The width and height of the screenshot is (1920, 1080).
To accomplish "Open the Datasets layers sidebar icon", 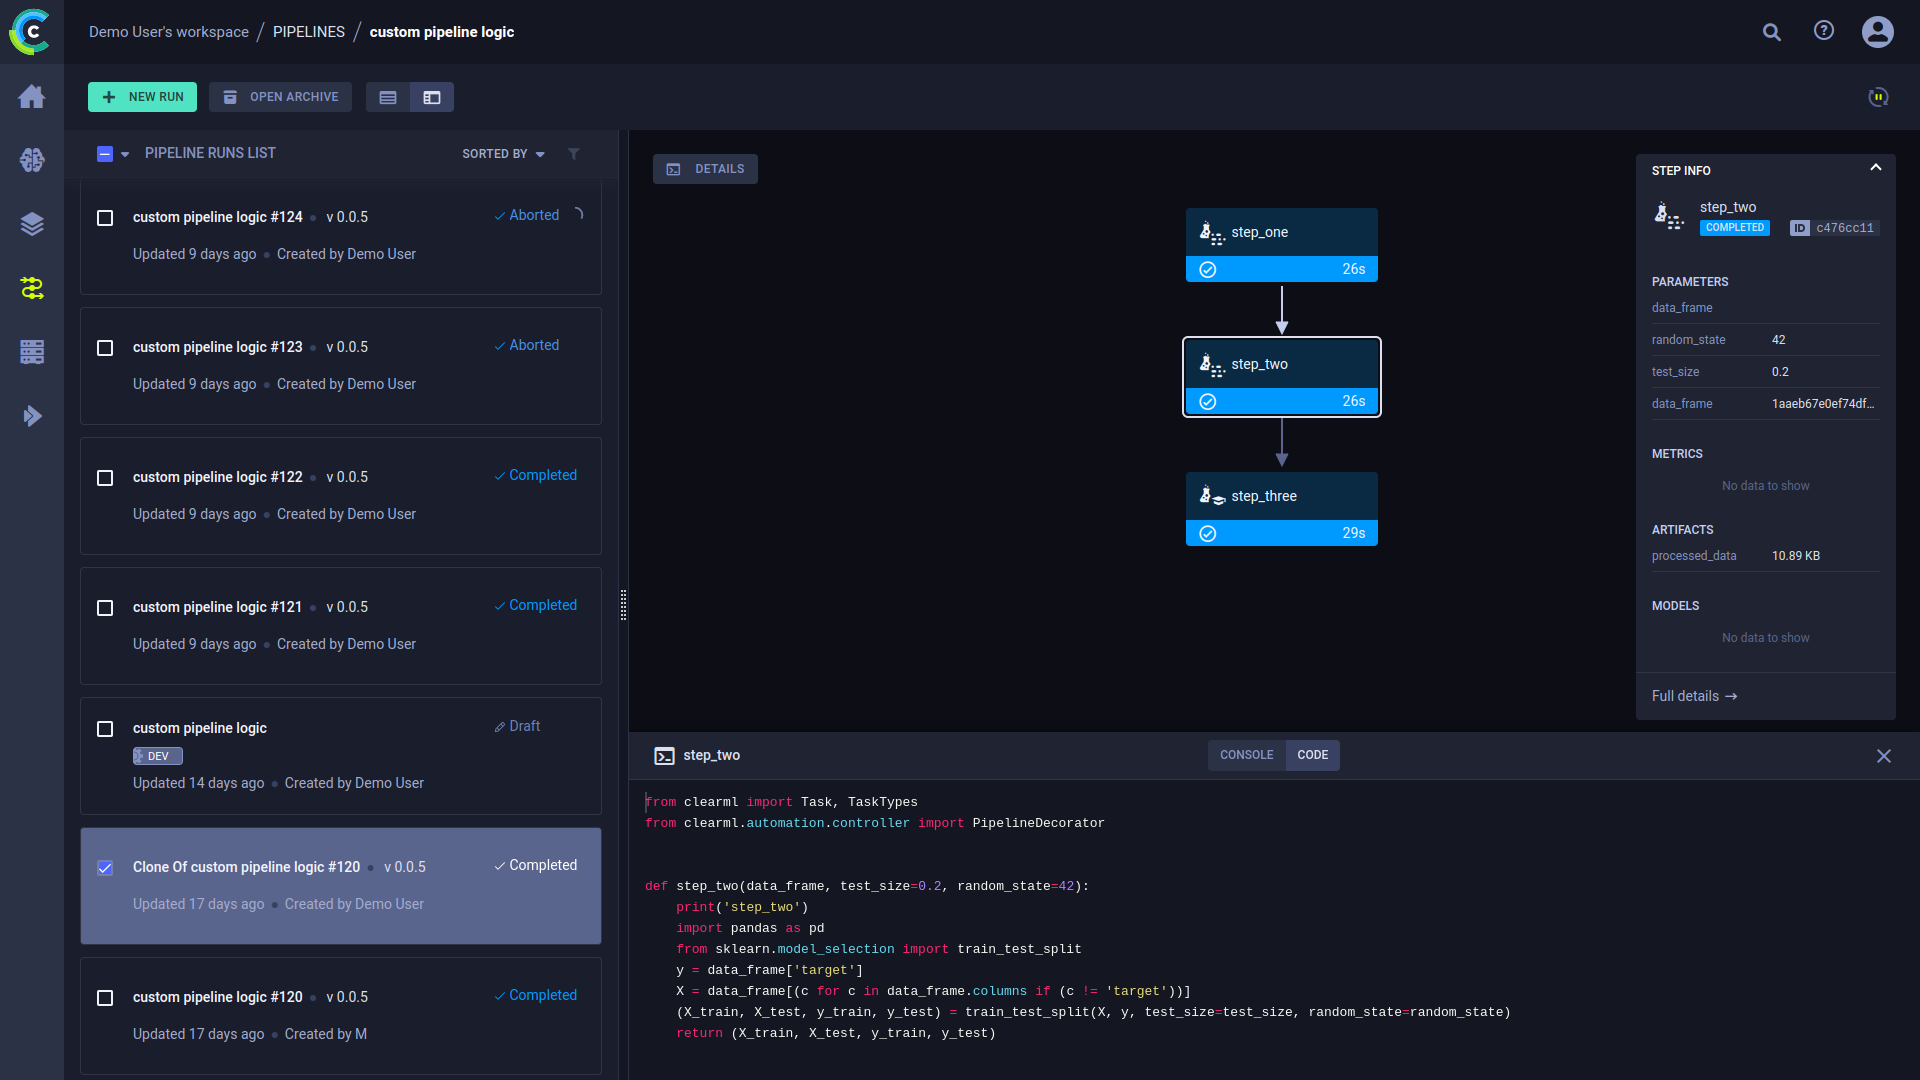I will tap(32, 224).
